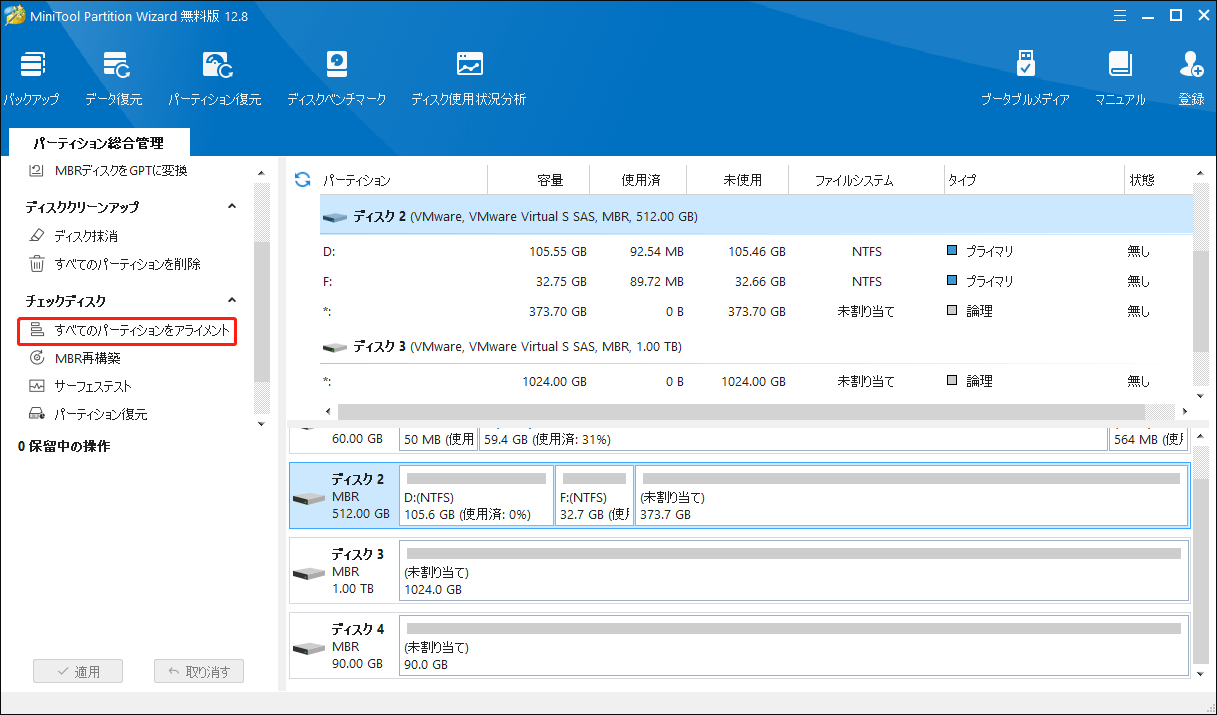The width and height of the screenshot is (1217, 715).
Task: Select the 1024.00 GB unallocated row
Action: click(x=755, y=381)
